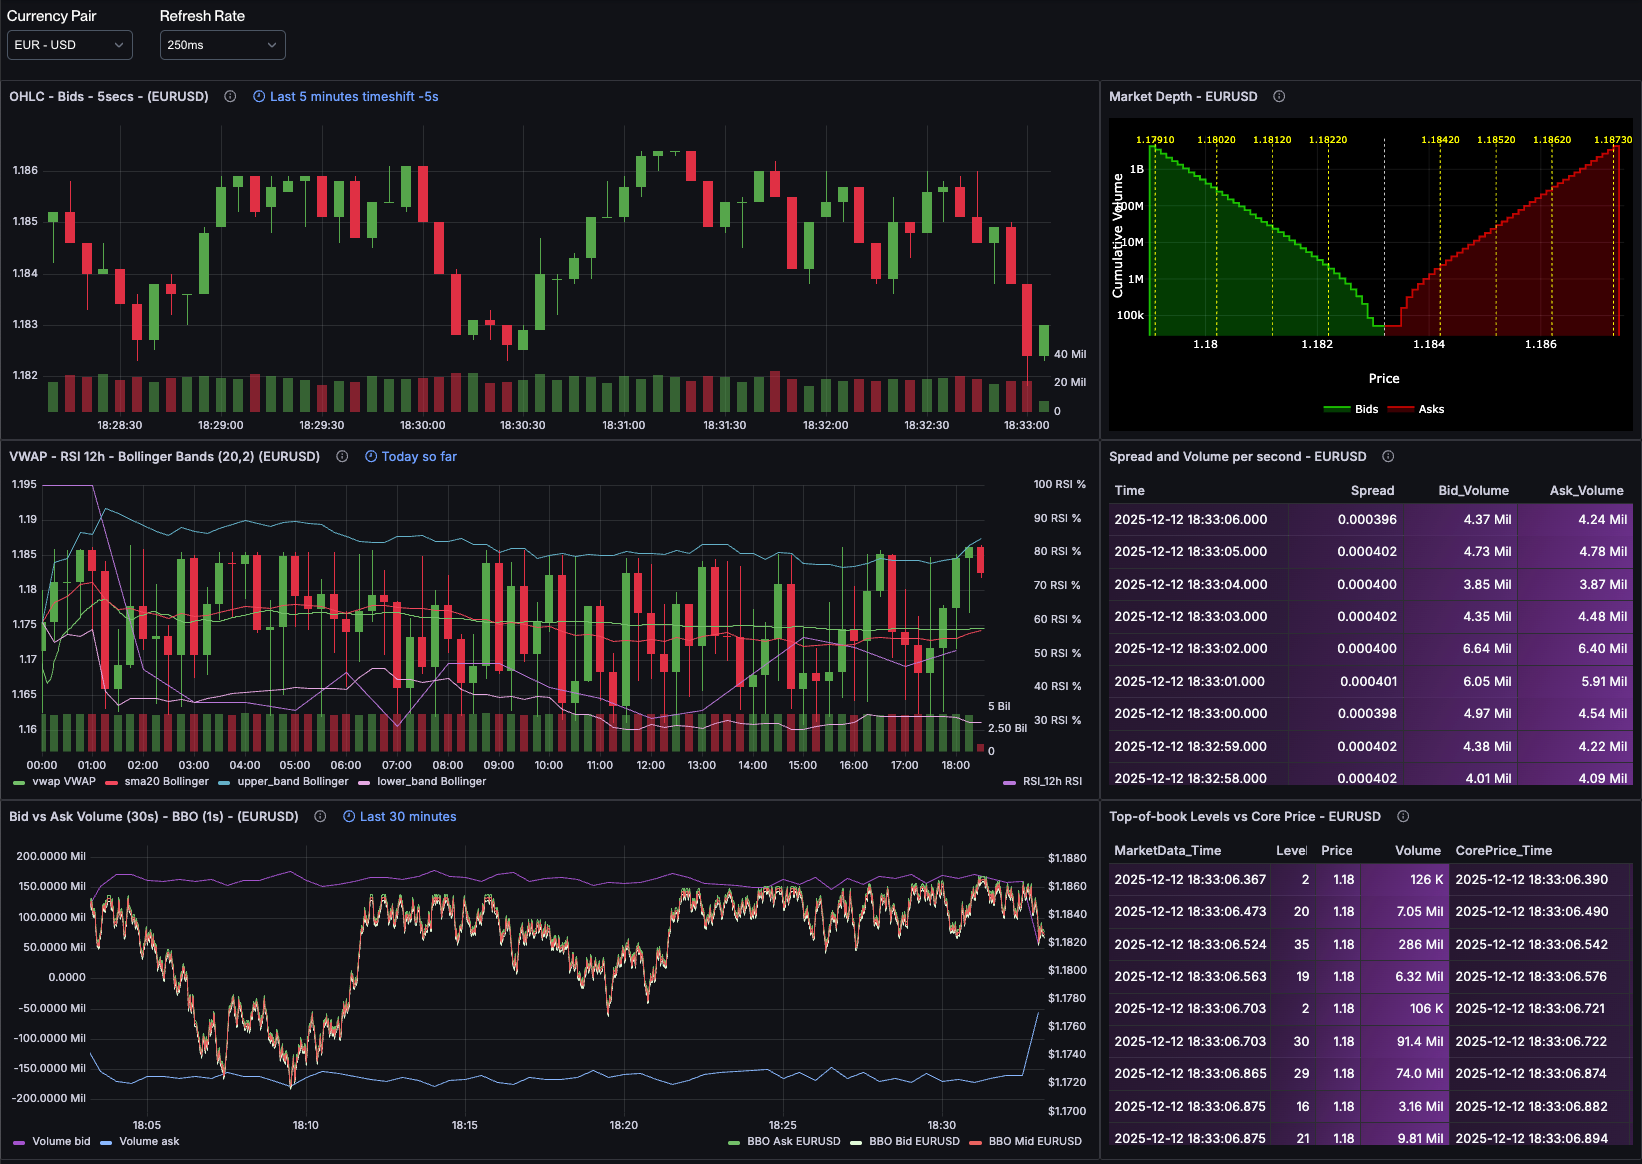Click the Today so far time range link
This screenshot has height=1164, width=1642.
tap(418, 456)
